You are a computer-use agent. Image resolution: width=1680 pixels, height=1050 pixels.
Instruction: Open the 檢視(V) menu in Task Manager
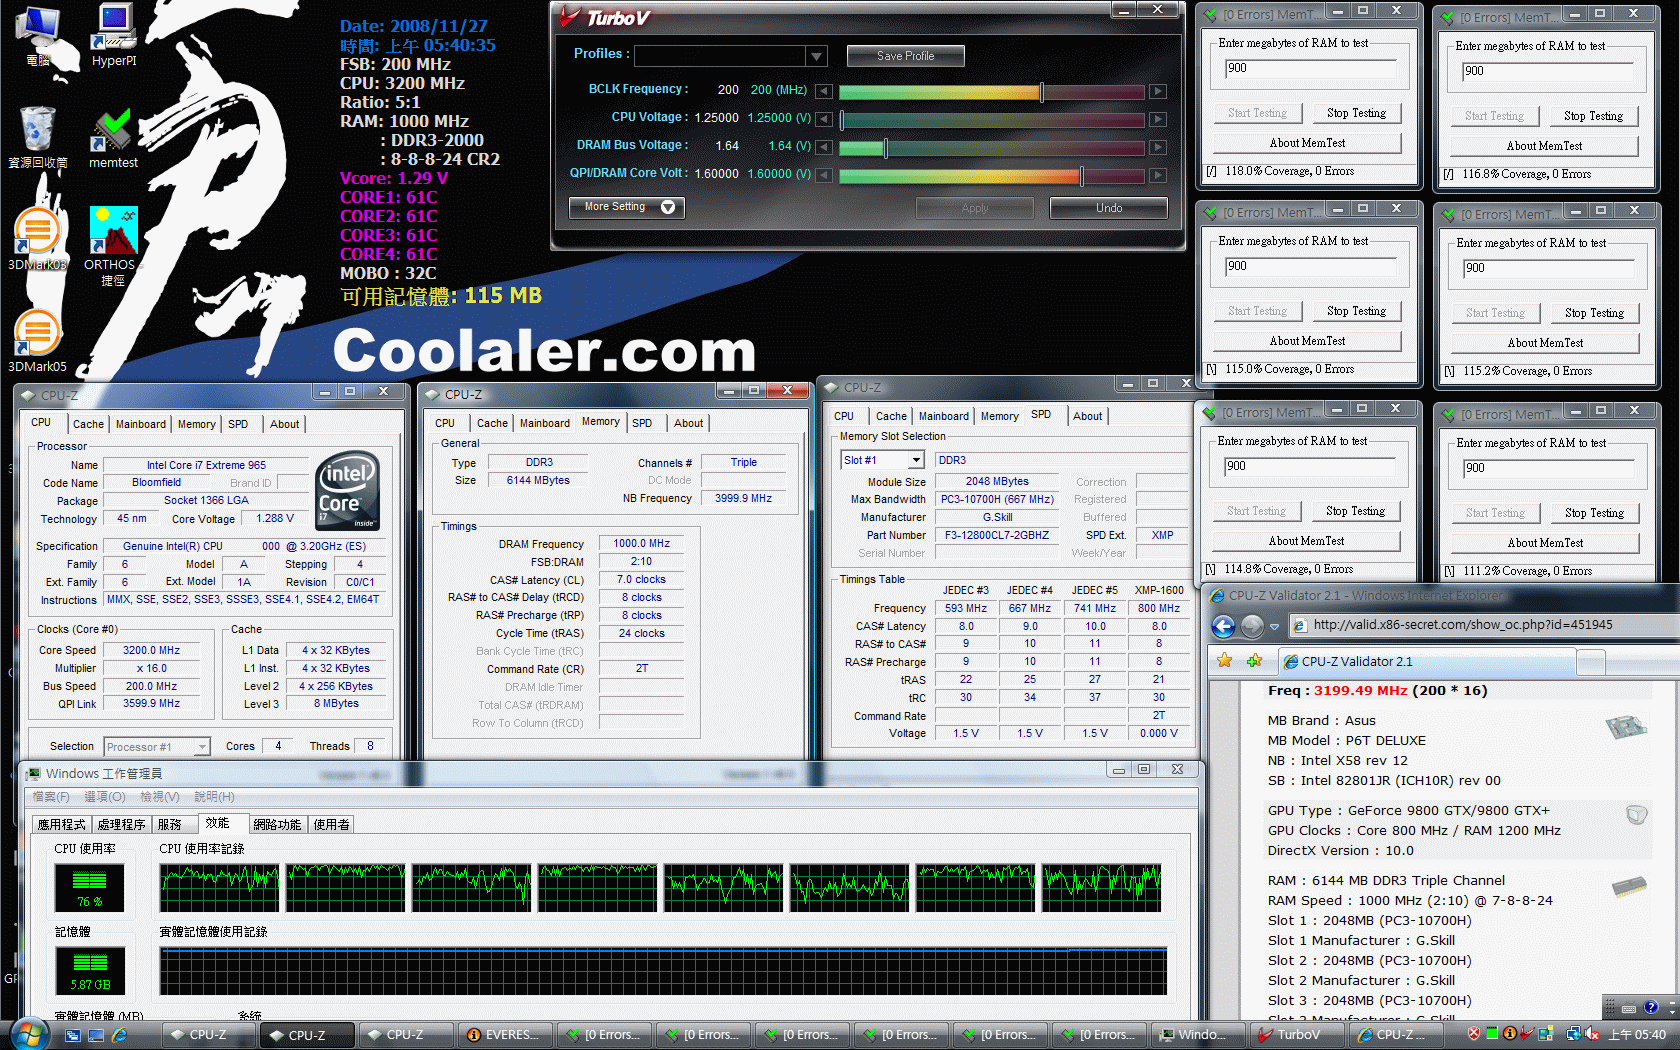[x=159, y=797]
